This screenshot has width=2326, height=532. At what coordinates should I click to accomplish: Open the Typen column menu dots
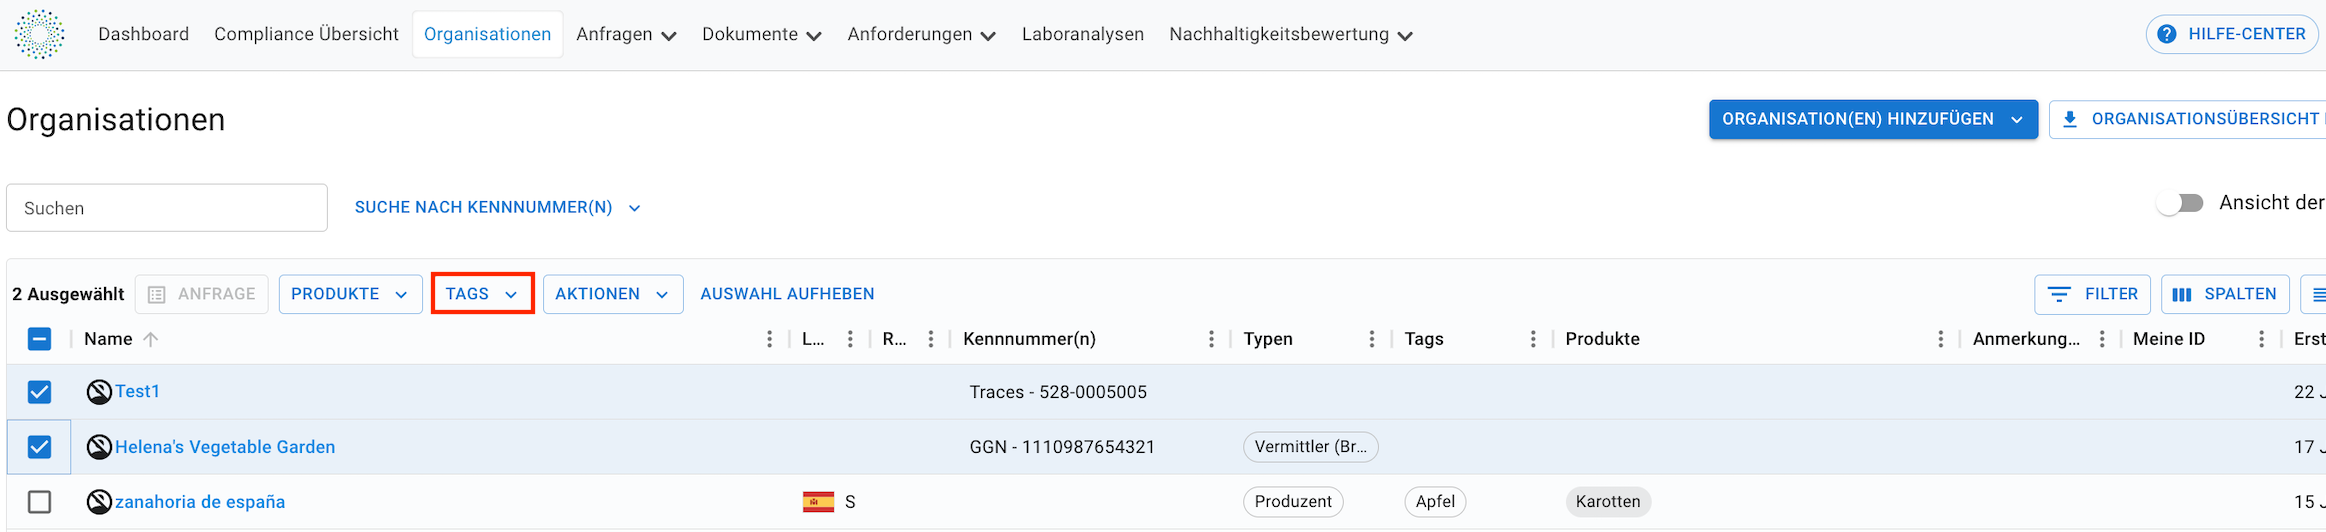point(1371,339)
